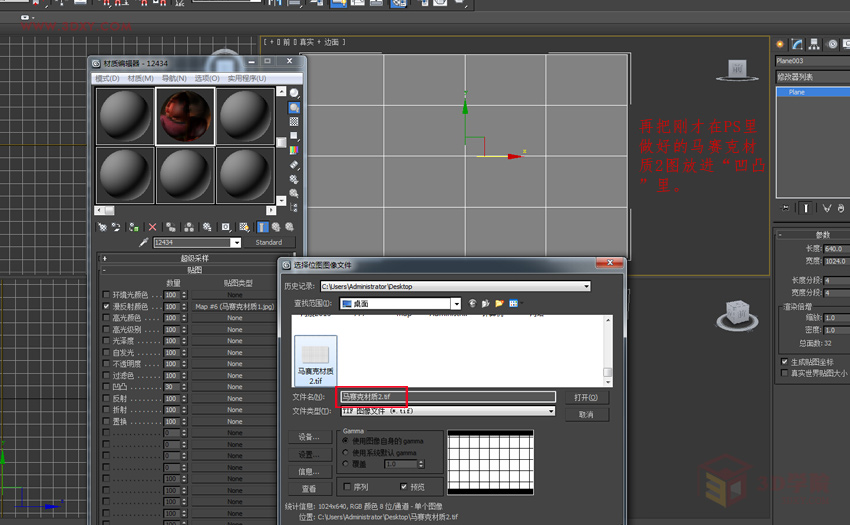850x525 pixels.
Task: Toggle the checkered Background icon
Action: point(294,121)
